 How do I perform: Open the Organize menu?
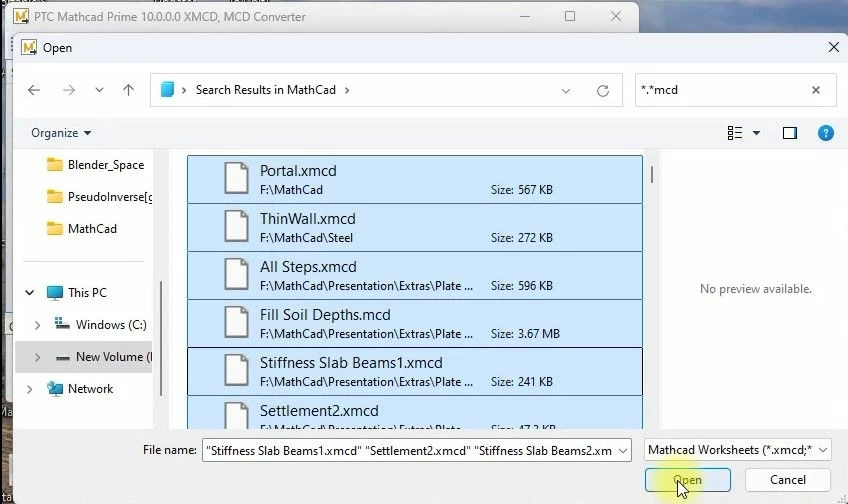pyautogui.click(x=61, y=133)
